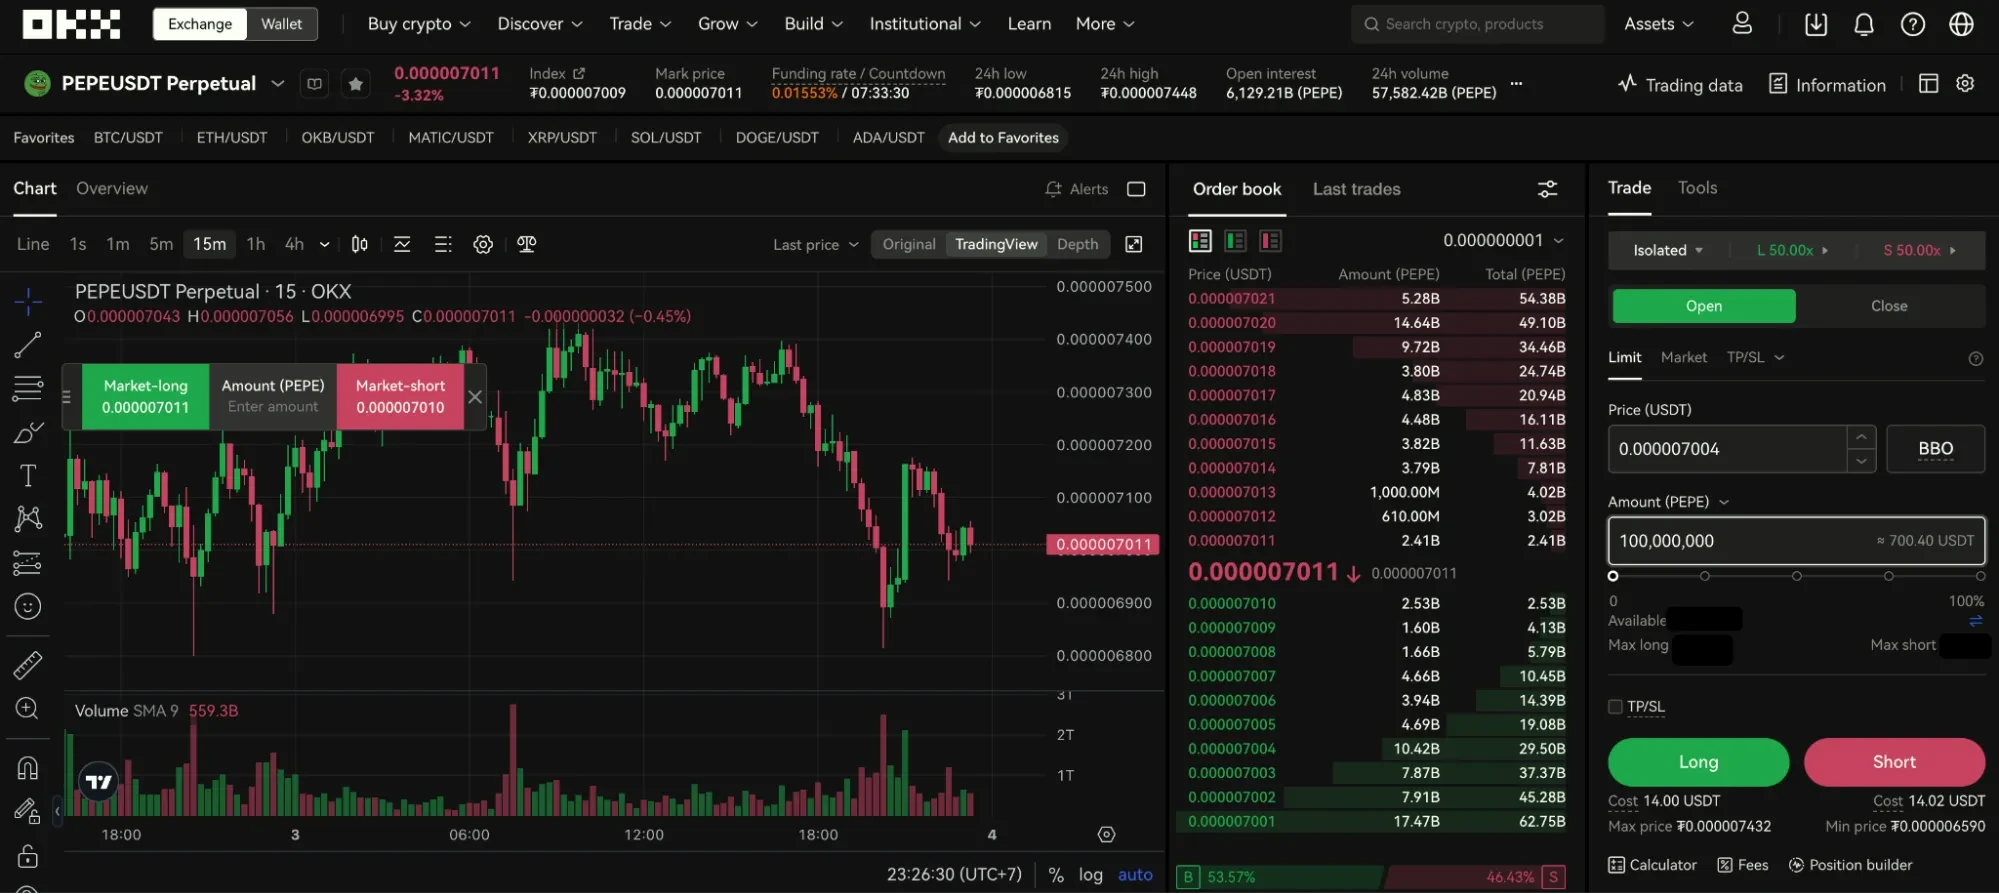Click the green Long button
Viewport: 1999px width, 894px height.
point(1698,762)
